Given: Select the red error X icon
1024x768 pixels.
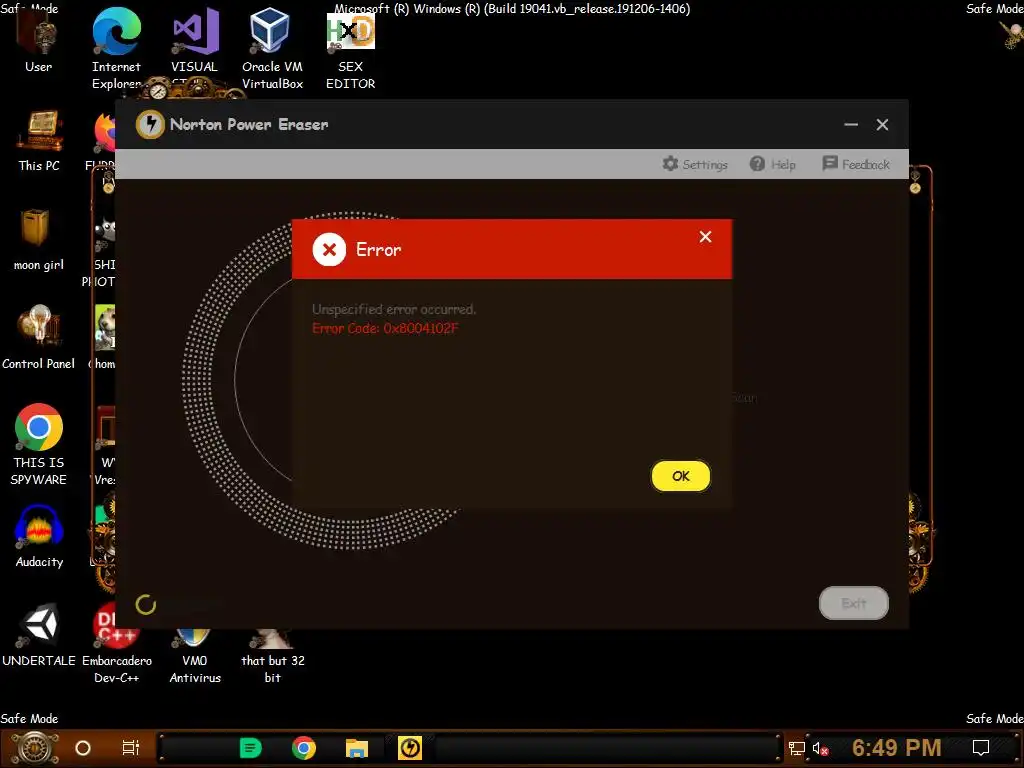Looking at the screenshot, I should pos(329,249).
